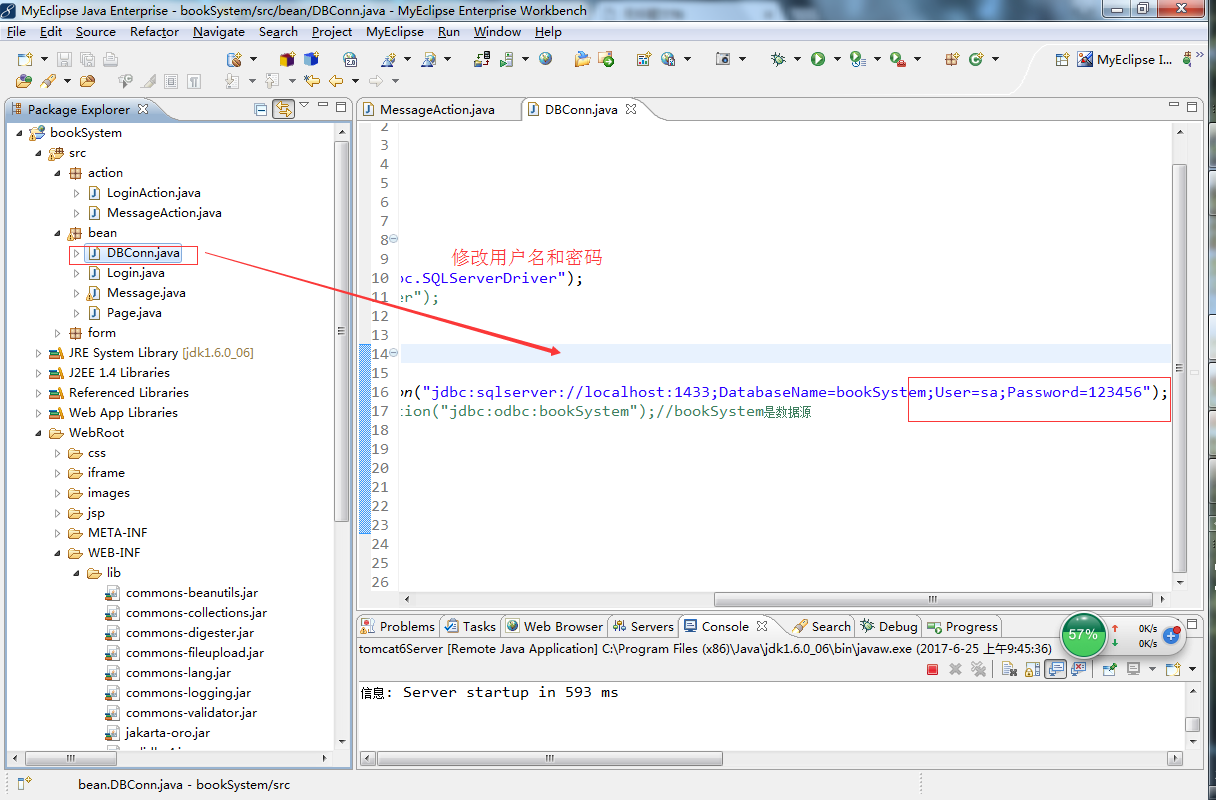The width and height of the screenshot is (1216, 800).
Task: Click the Debug bug toolbar icon
Action: [x=778, y=60]
